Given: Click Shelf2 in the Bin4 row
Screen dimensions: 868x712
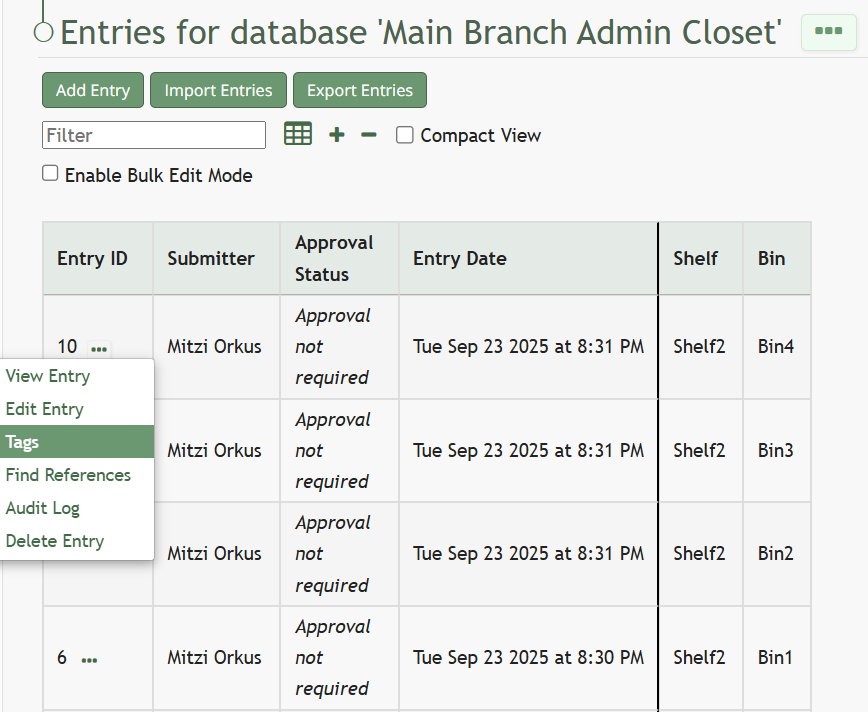Looking at the screenshot, I should click(699, 347).
